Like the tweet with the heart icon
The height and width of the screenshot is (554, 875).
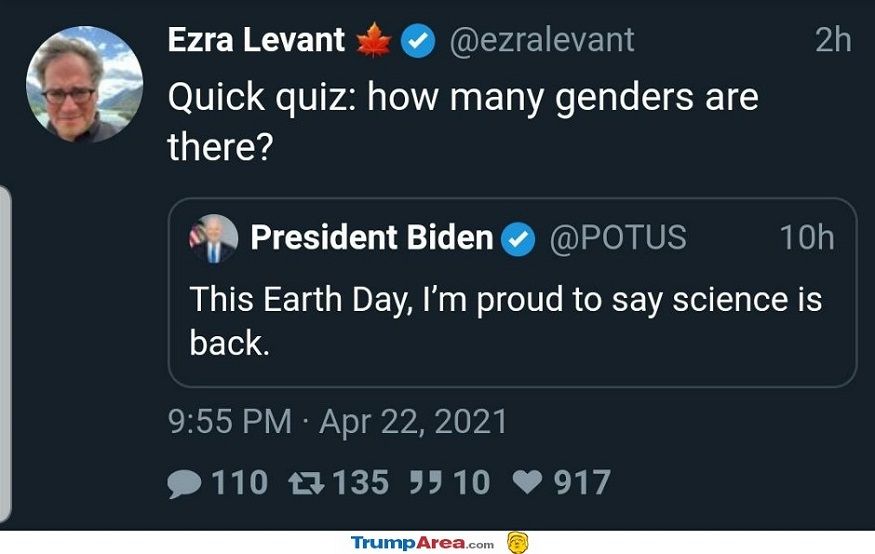(x=526, y=484)
